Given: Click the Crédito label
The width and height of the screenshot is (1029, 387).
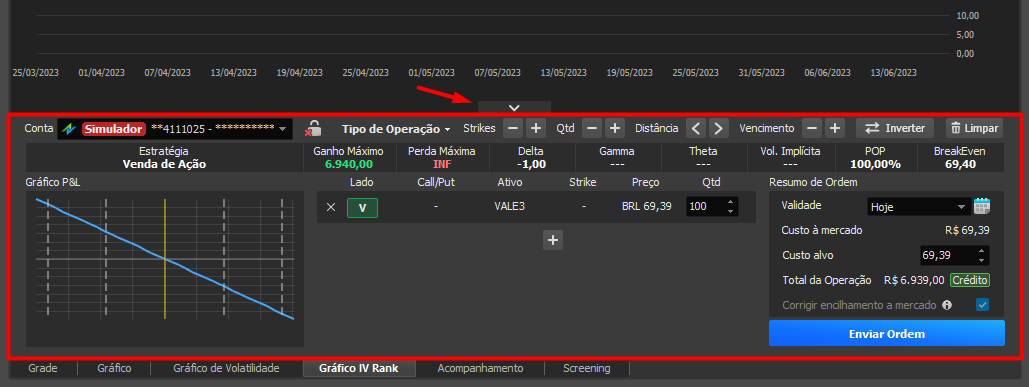Looking at the screenshot, I should (970, 280).
